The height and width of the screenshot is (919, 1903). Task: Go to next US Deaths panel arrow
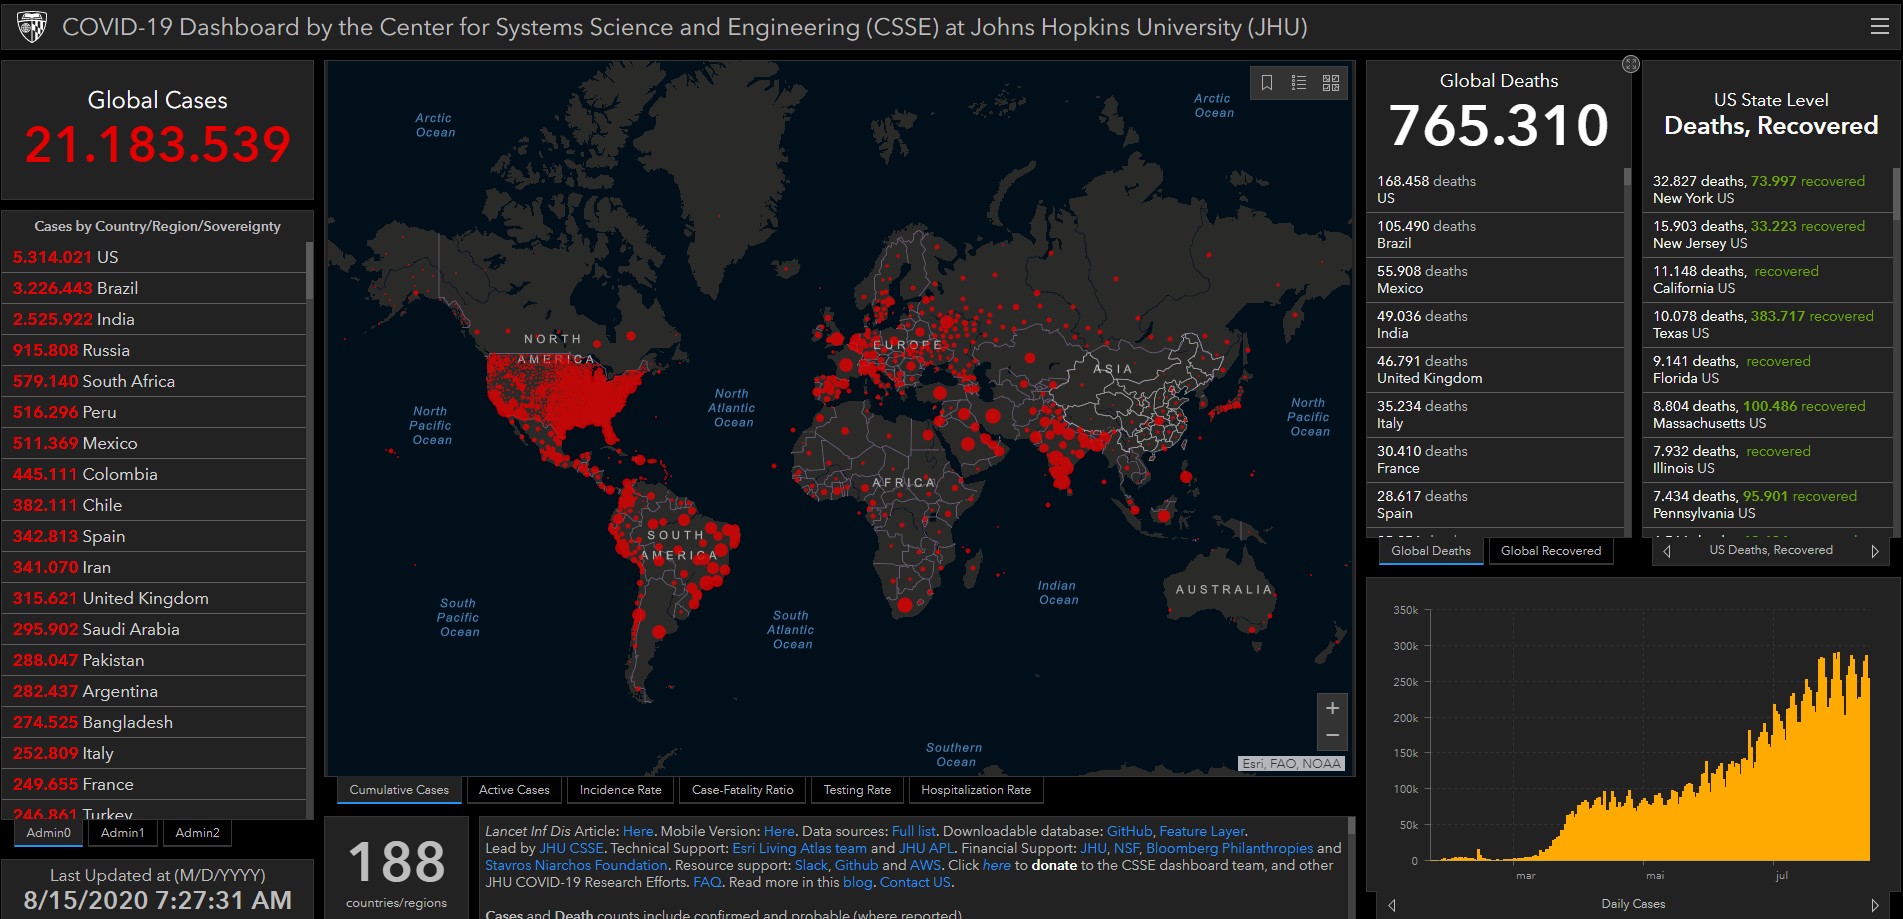coord(1875,551)
